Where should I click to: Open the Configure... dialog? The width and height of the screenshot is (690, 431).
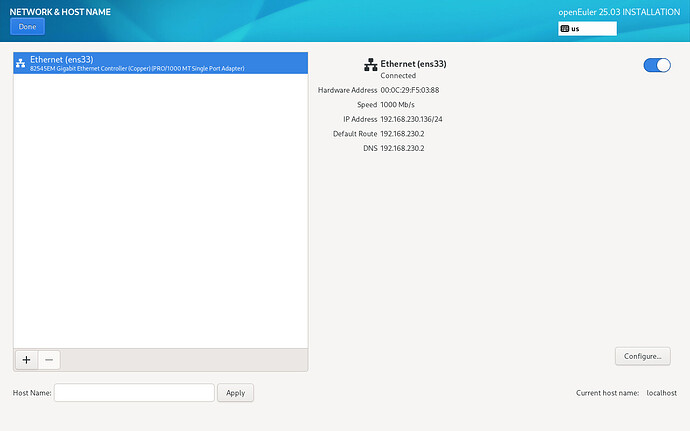[642, 356]
